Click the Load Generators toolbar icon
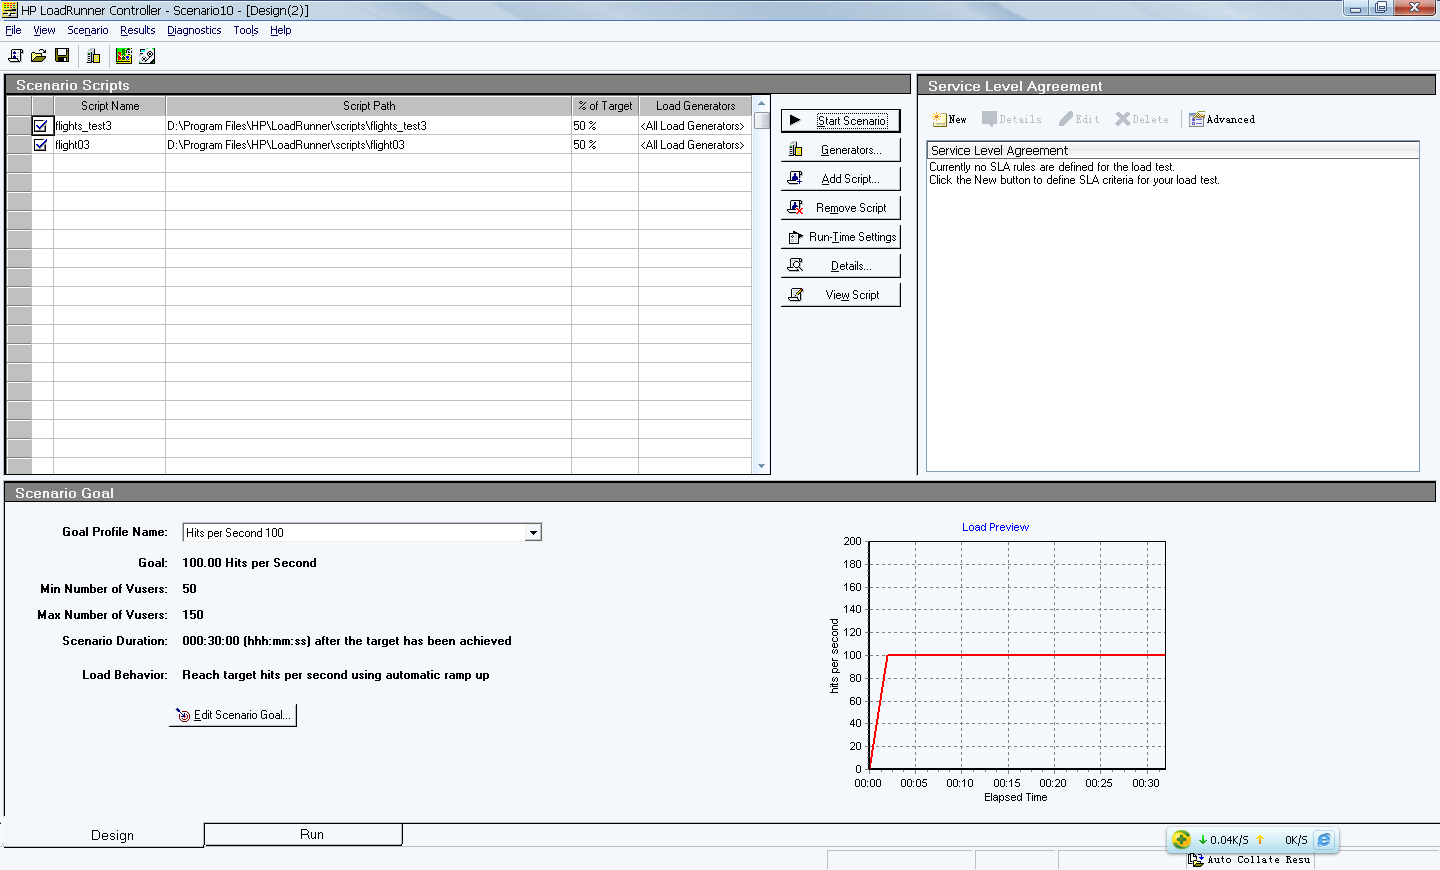Image resolution: width=1440 pixels, height=870 pixels. (x=93, y=56)
